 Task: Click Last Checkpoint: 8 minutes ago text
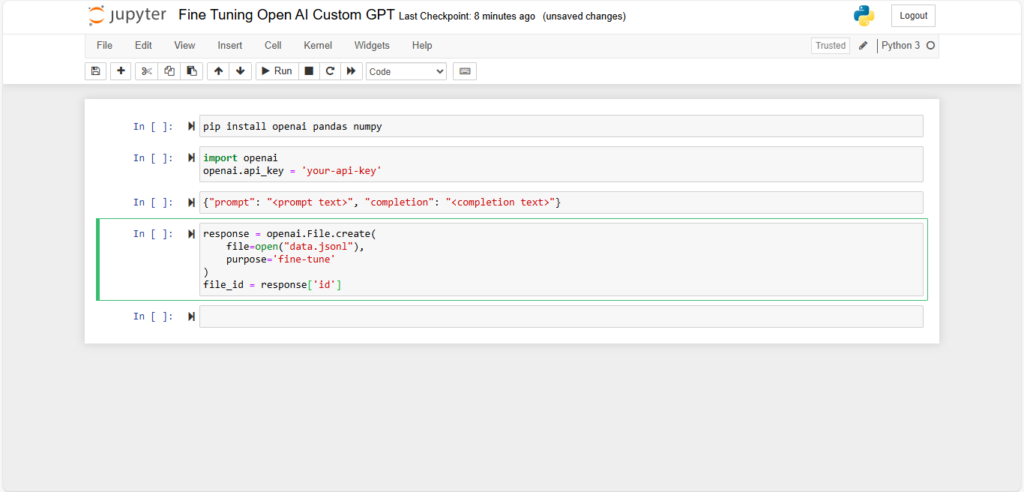click(467, 16)
